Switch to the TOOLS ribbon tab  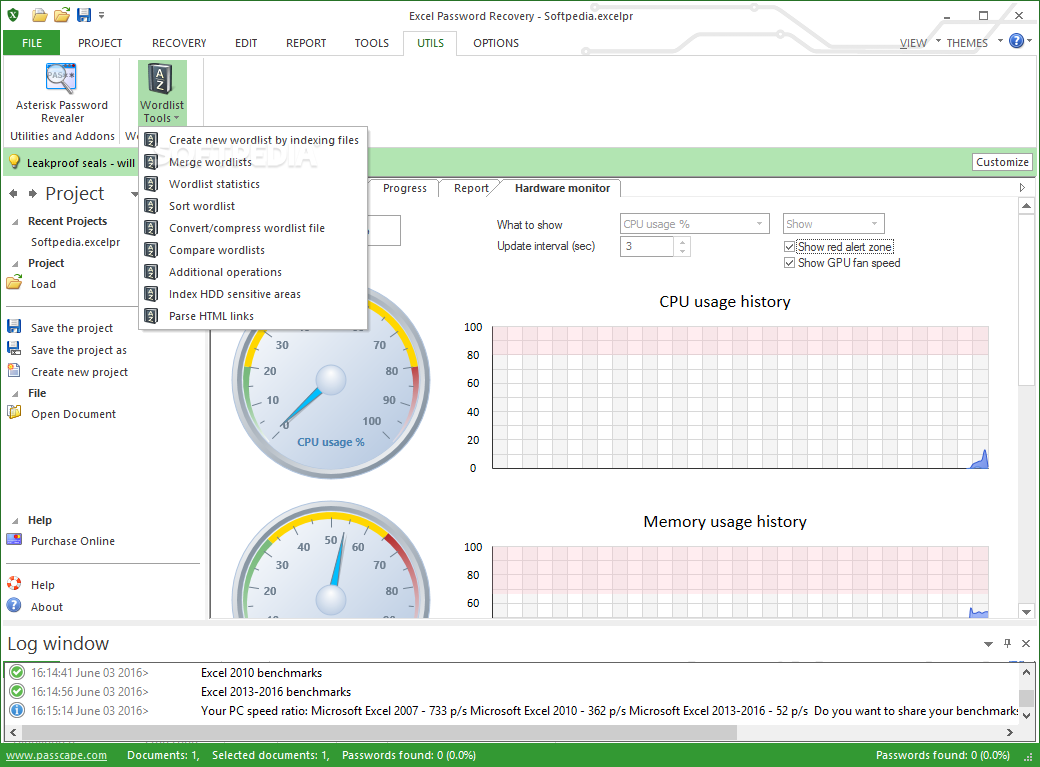tap(371, 42)
